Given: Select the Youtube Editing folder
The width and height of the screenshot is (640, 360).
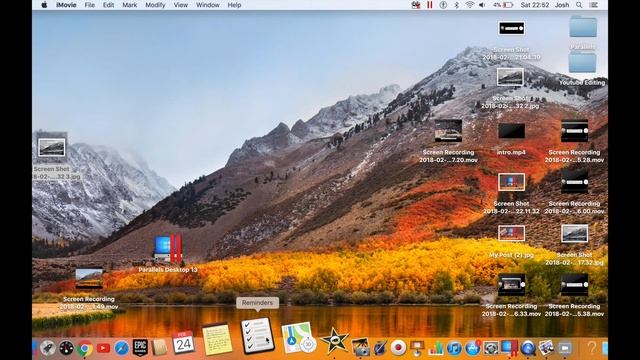Looking at the screenshot, I should point(582,69).
